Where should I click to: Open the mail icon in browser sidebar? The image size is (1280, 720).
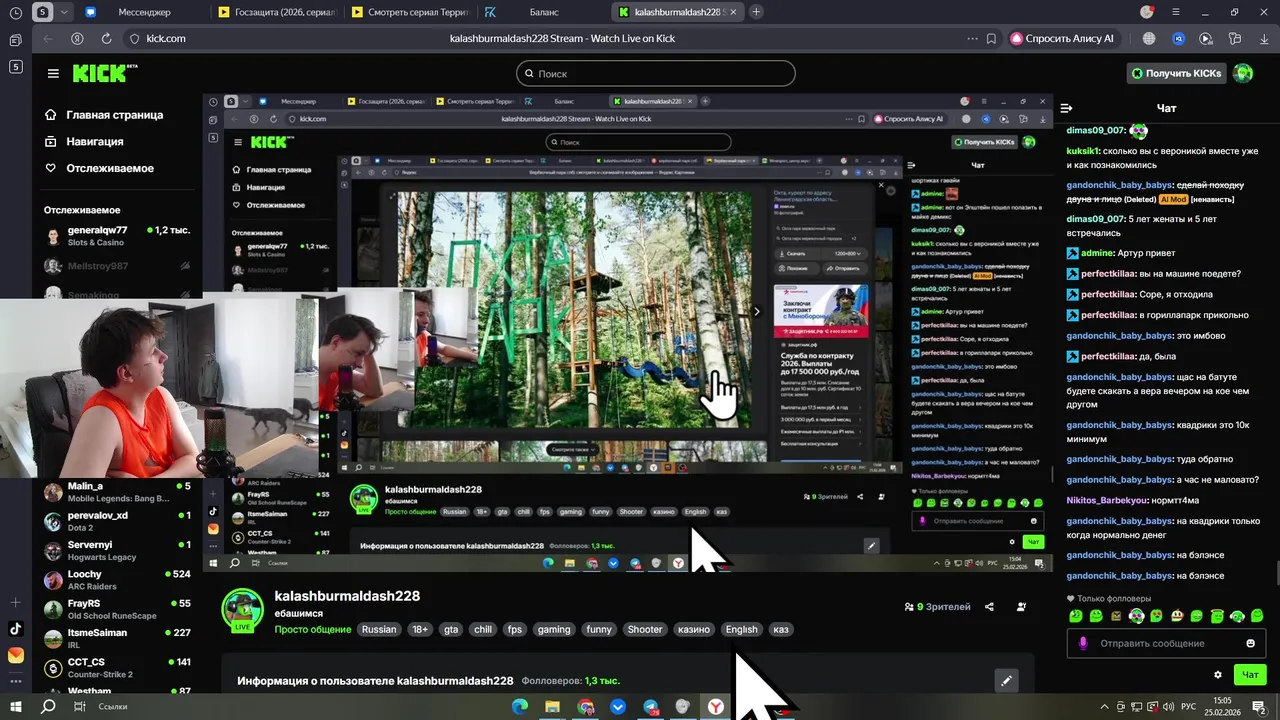tap(15, 655)
